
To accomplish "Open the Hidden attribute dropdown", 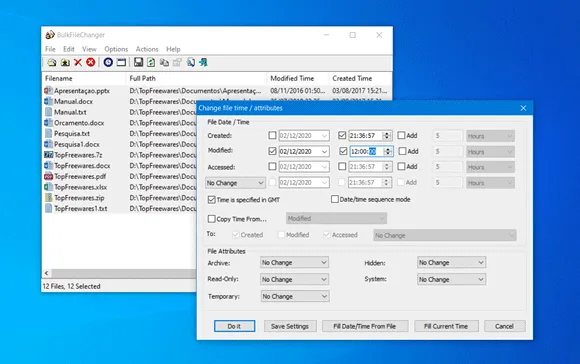I will pos(451,262).
